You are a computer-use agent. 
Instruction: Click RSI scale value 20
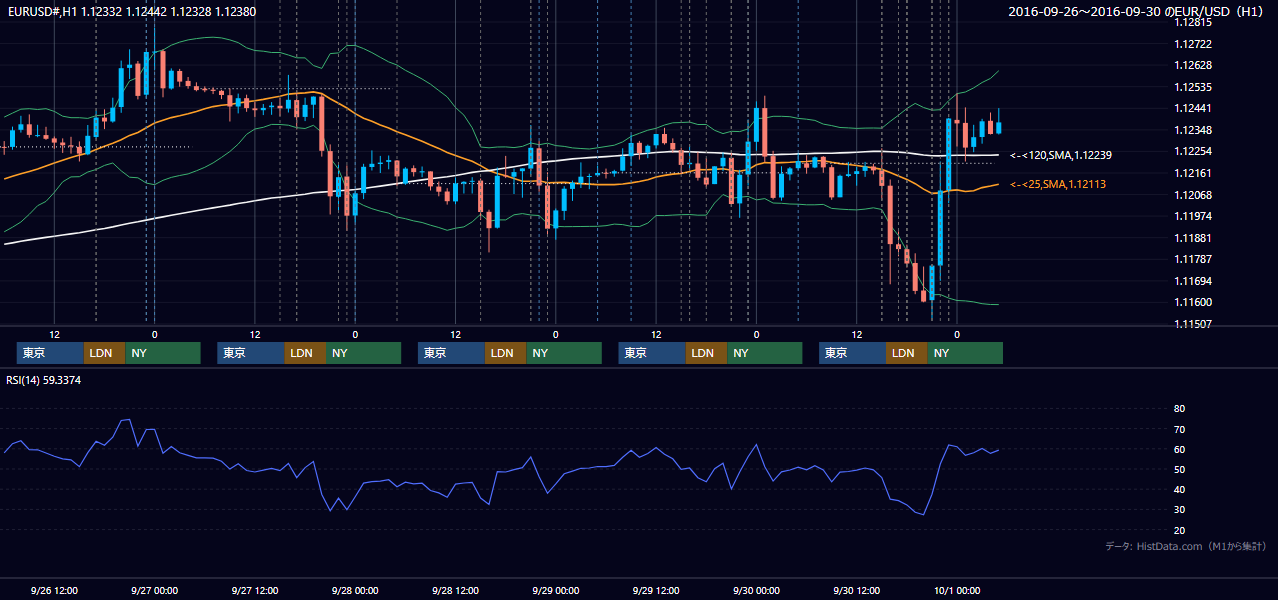pyautogui.click(x=1179, y=530)
